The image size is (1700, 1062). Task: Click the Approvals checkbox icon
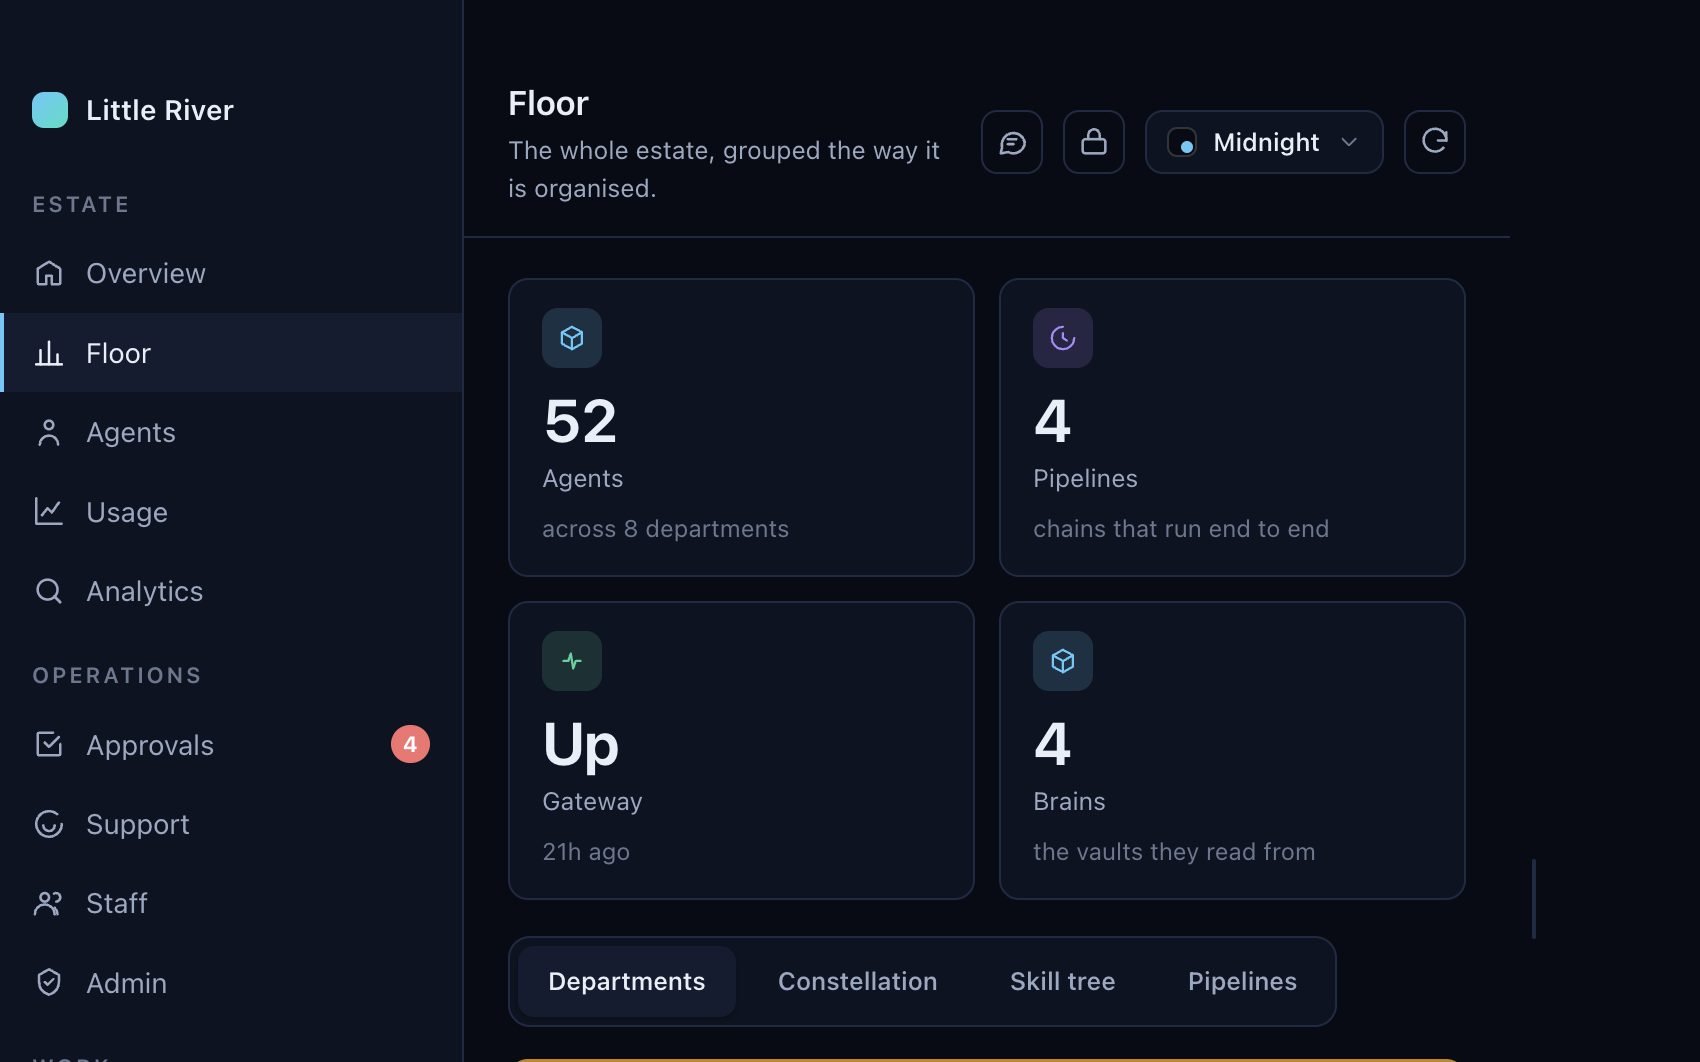coord(49,745)
